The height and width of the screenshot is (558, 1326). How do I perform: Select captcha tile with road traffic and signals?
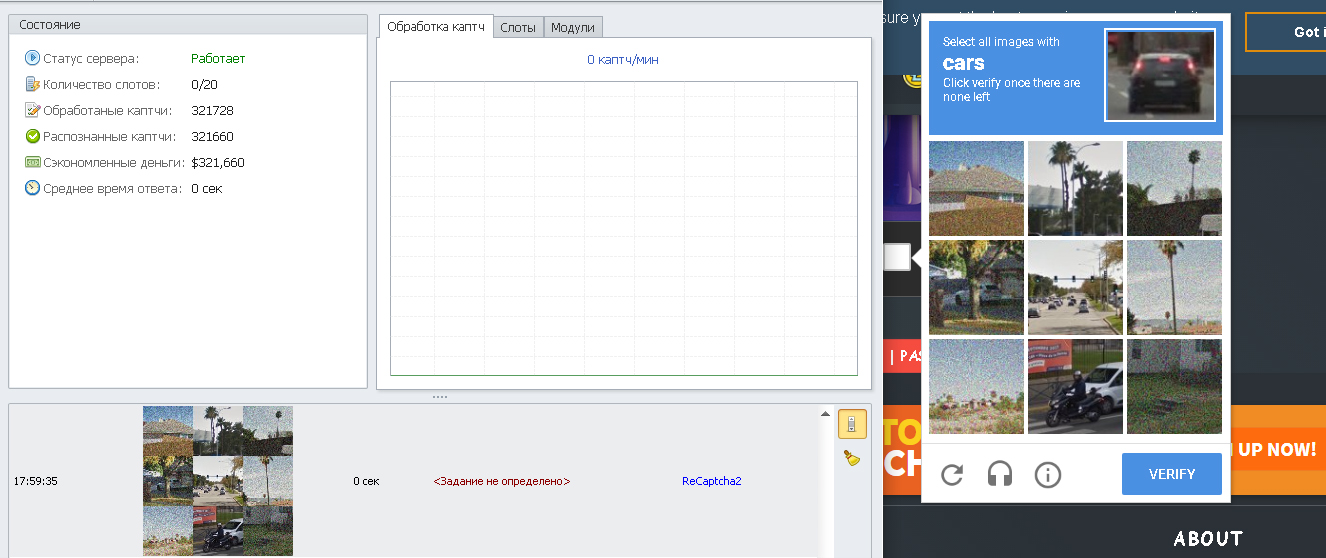coord(1075,287)
